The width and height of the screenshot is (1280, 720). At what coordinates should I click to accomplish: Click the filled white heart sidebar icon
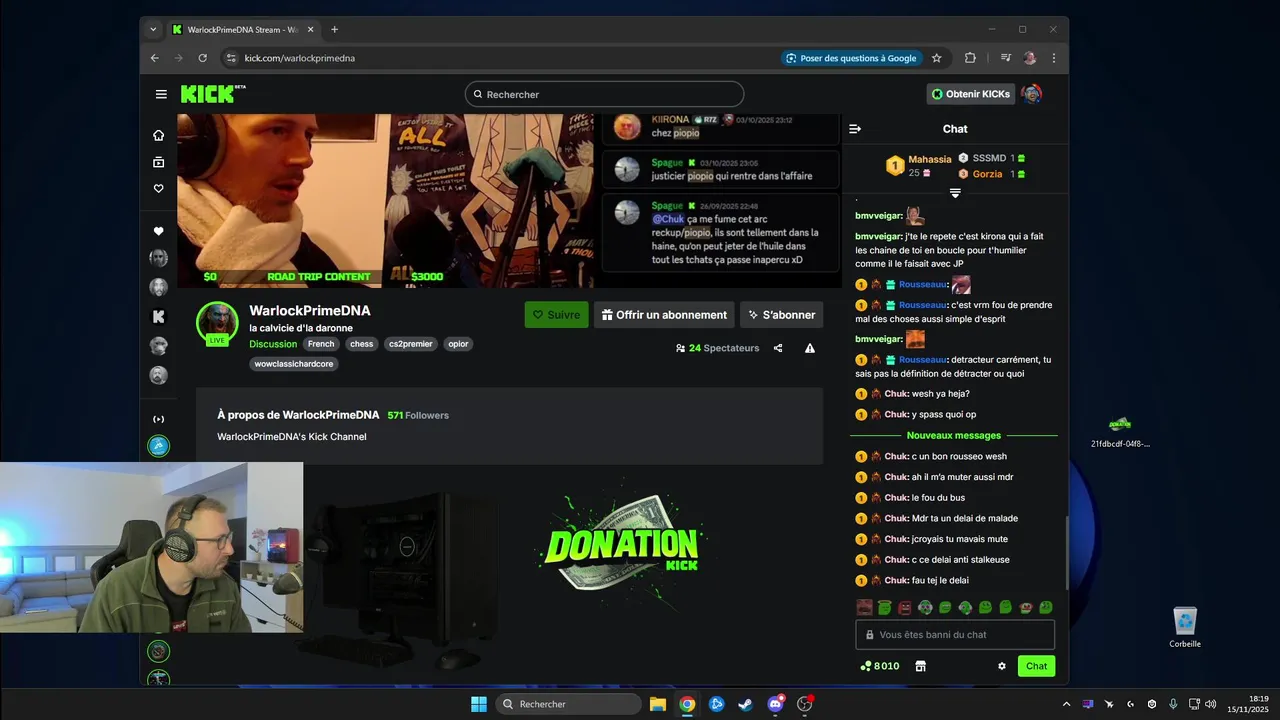[x=158, y=231]
